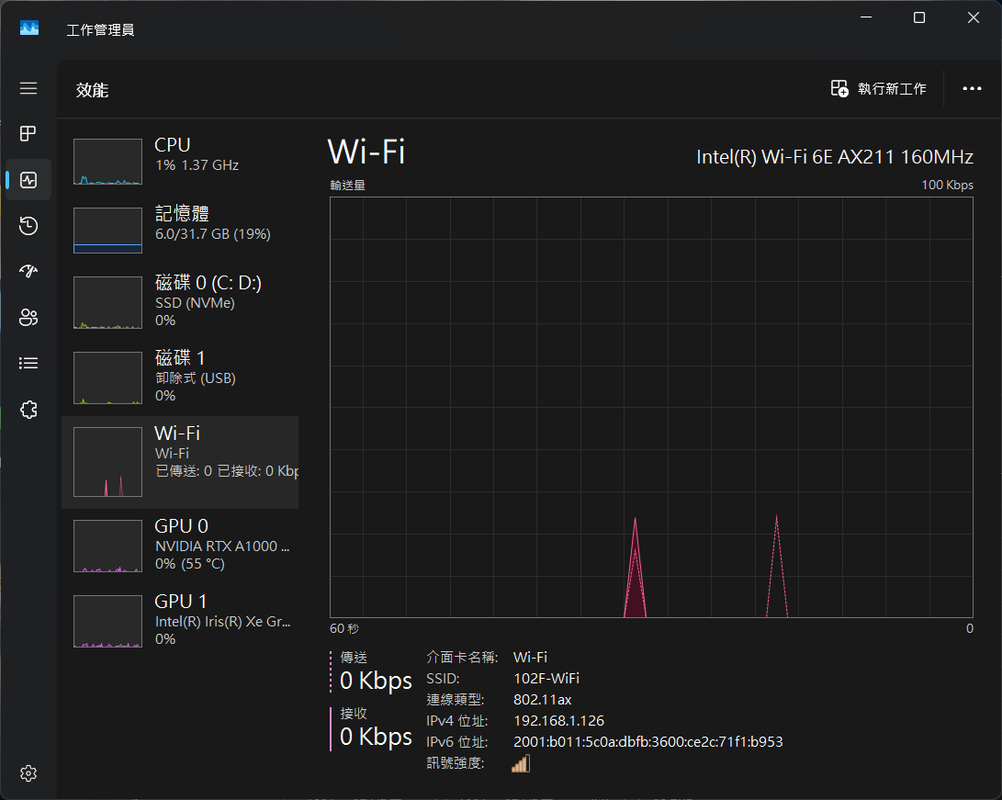Select 磁碟 0 (C: D:) entry
The height and width of the screenshot is (800, 1002).
[x=180, y=303]
